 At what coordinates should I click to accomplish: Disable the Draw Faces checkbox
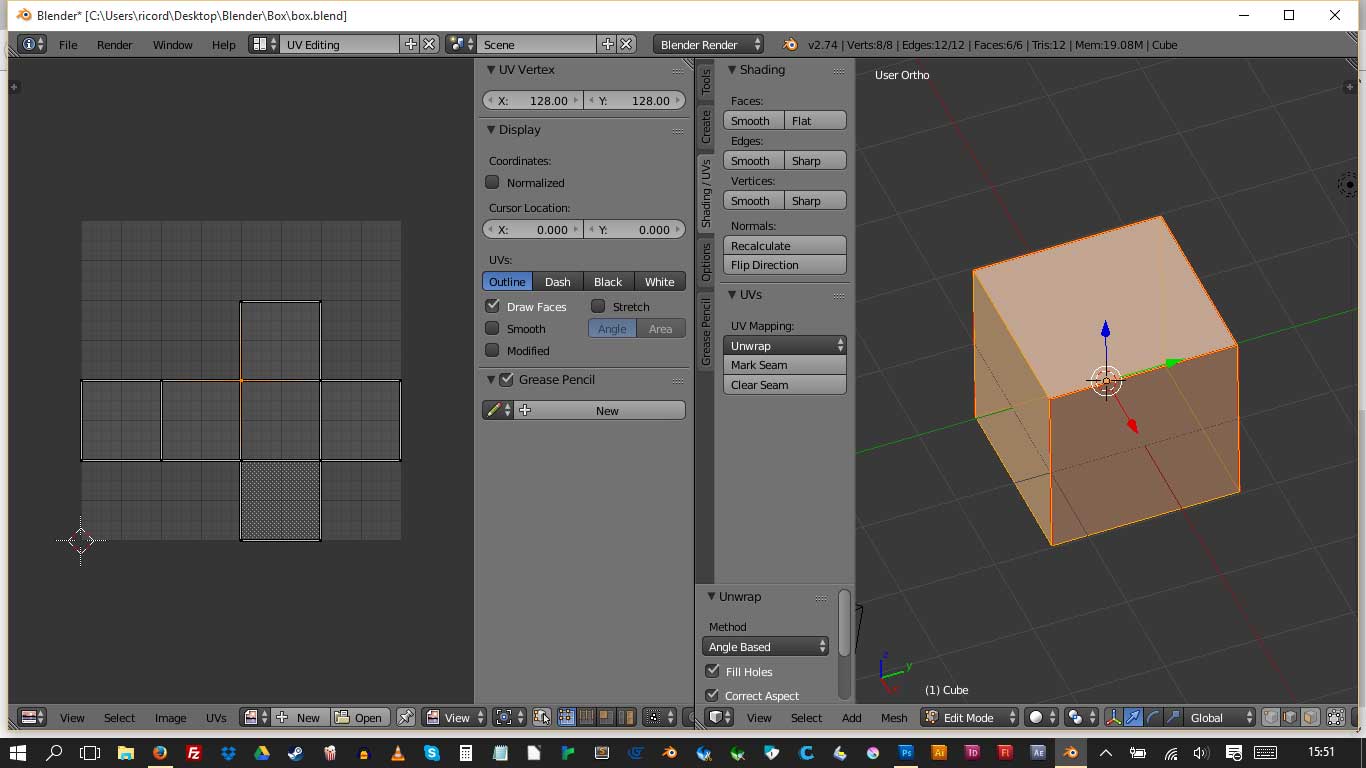coord(492,306)
